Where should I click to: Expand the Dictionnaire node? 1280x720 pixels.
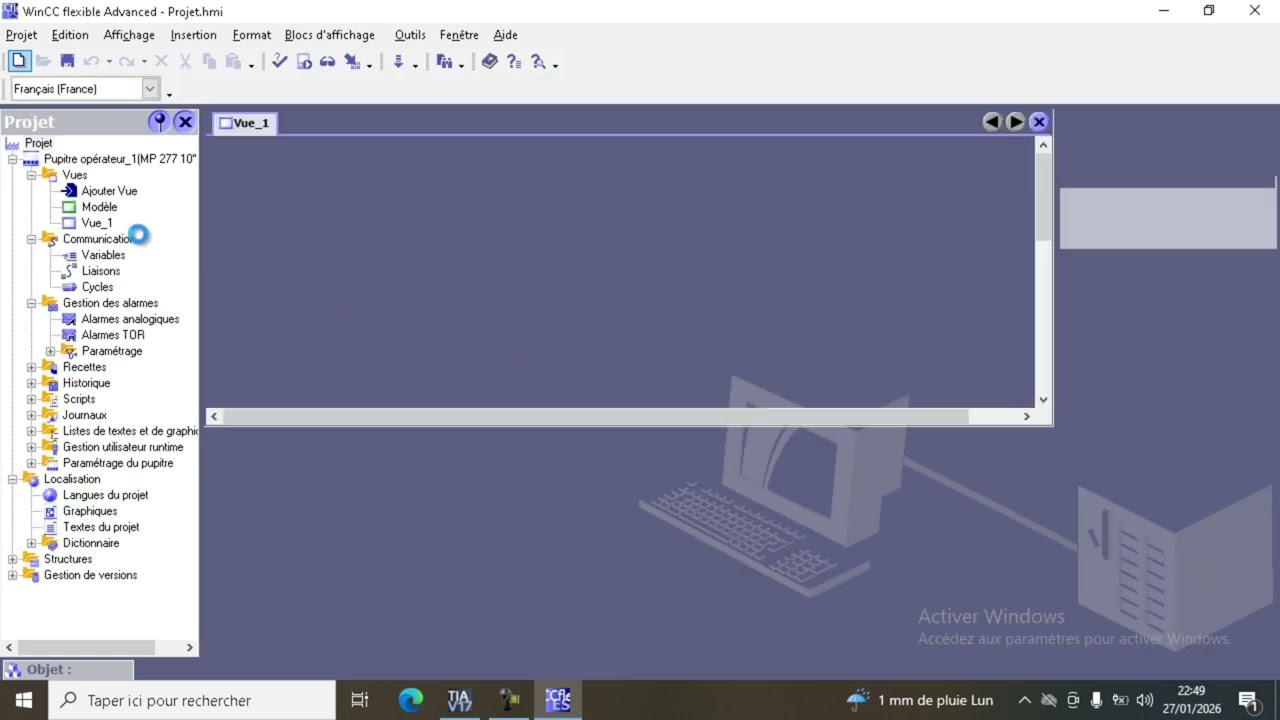(x=31, y=543)
